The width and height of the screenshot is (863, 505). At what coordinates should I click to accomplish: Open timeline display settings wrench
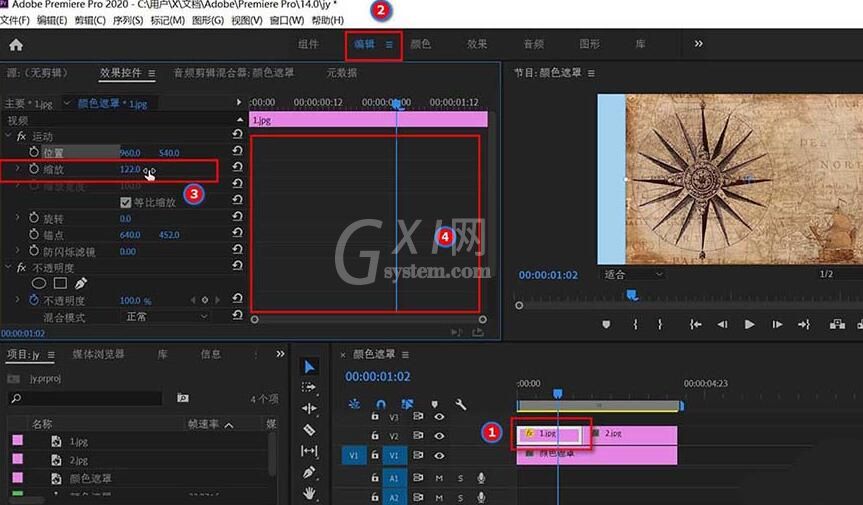pyautogui.click(x=461, y=405)
